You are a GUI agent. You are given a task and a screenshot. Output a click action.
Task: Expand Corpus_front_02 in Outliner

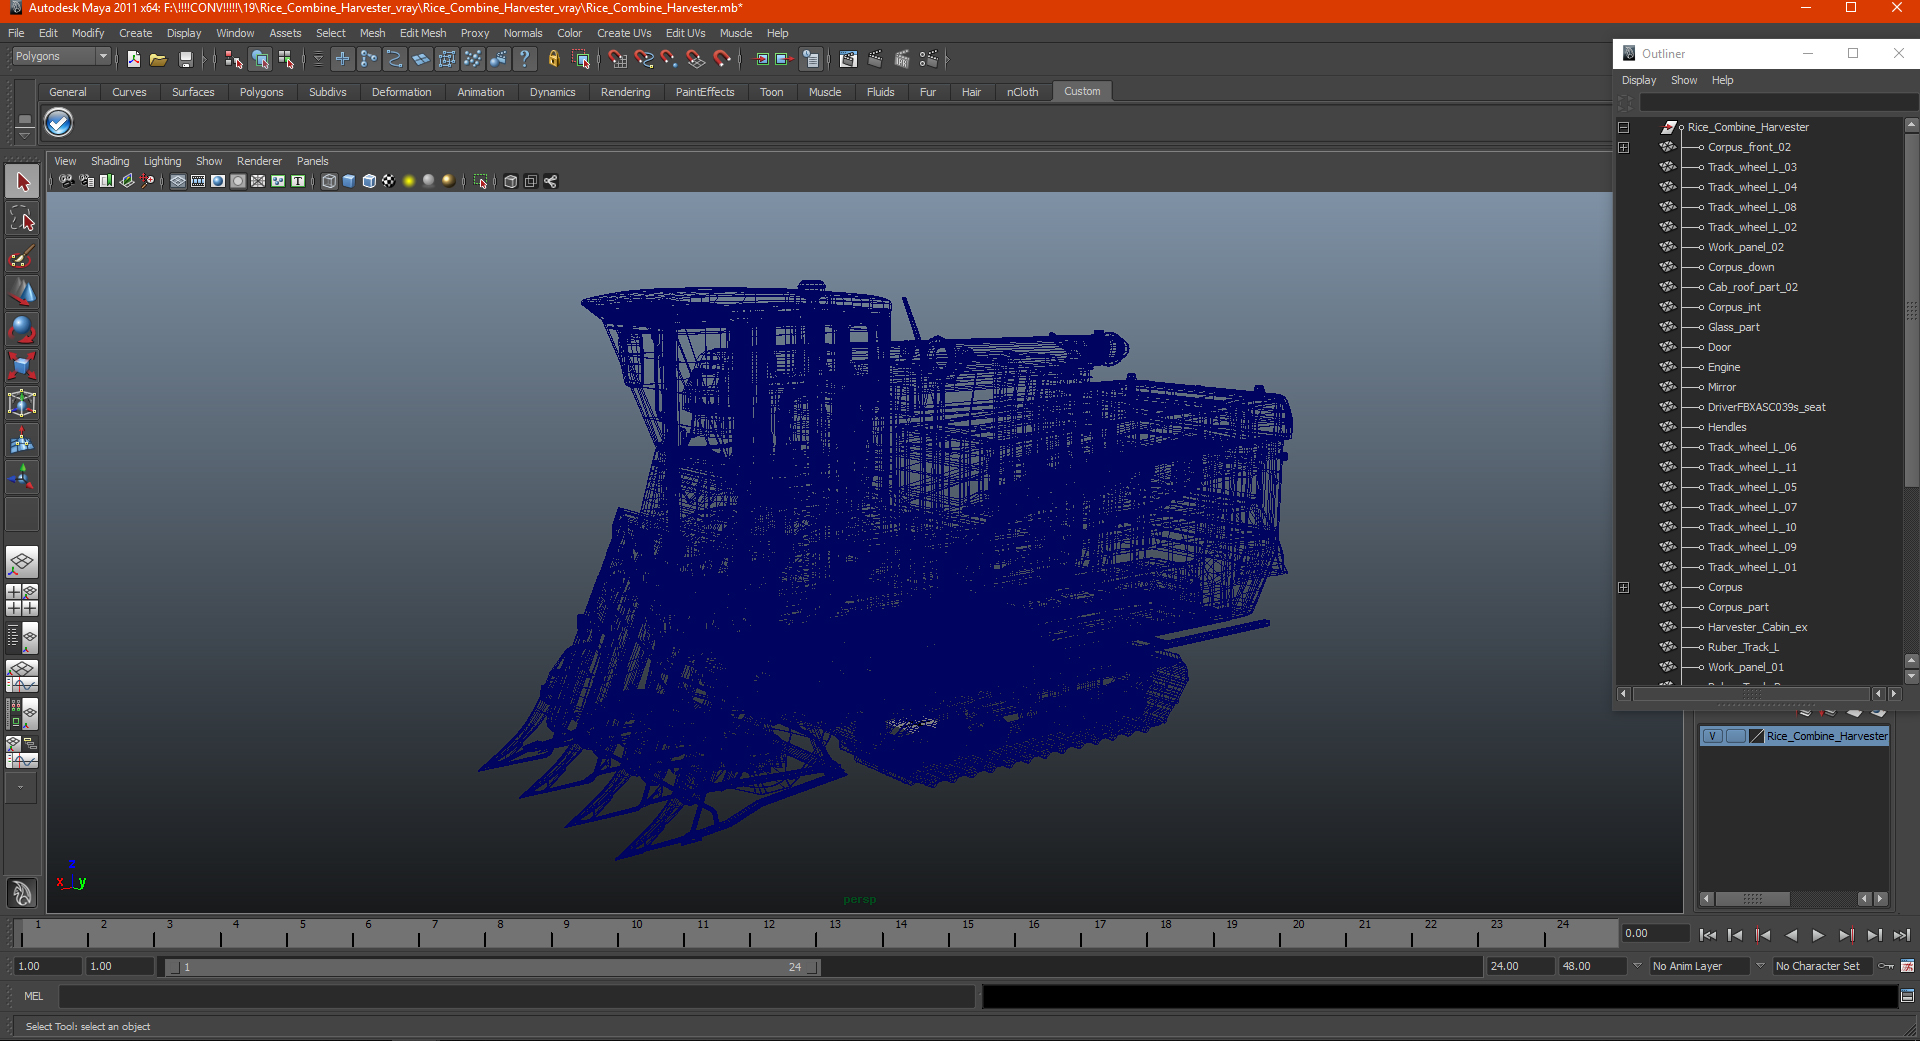(x=1623, y=148)
